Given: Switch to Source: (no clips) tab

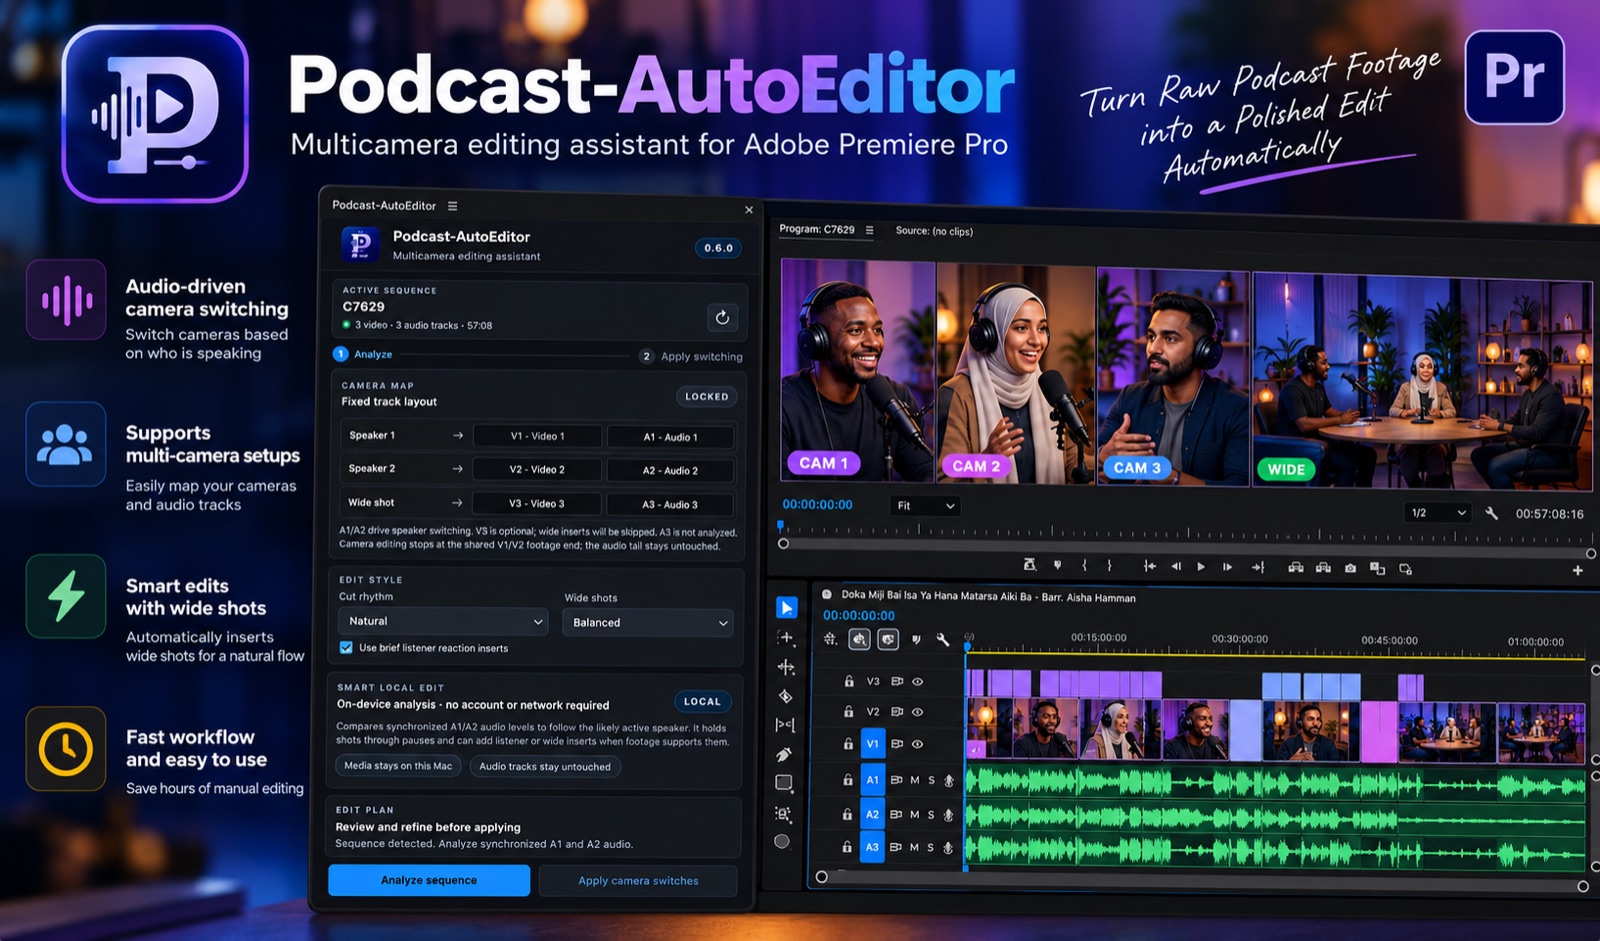Looking at the screenshot, I should point(934,231).
